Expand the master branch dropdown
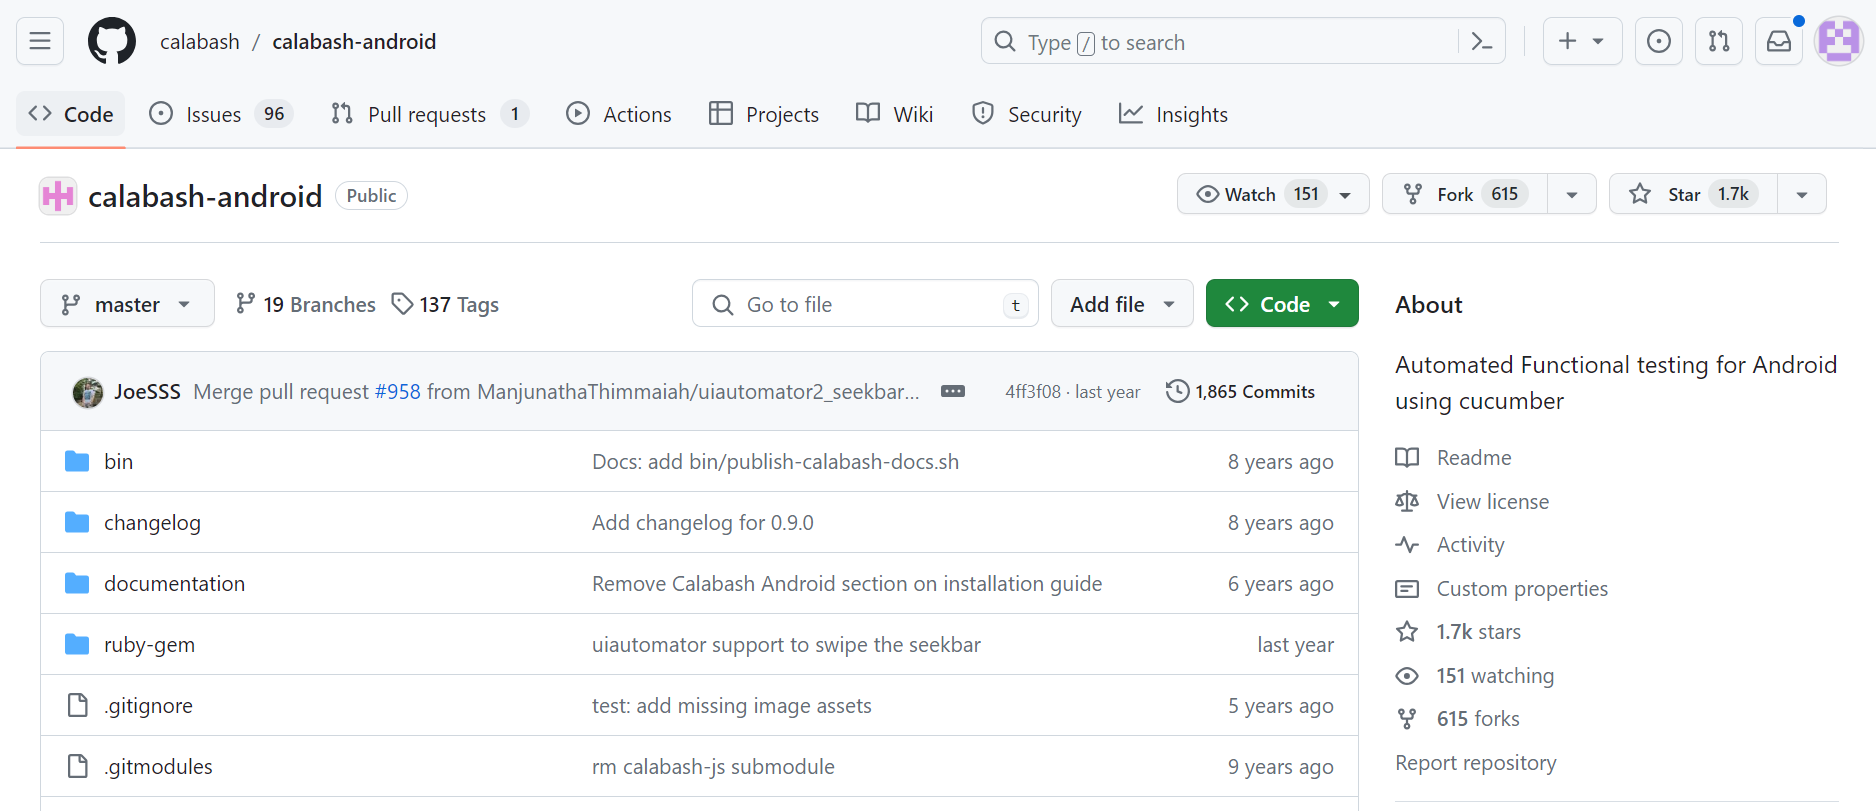Viewport: 1876px width, 811px height. pos(127,304)
